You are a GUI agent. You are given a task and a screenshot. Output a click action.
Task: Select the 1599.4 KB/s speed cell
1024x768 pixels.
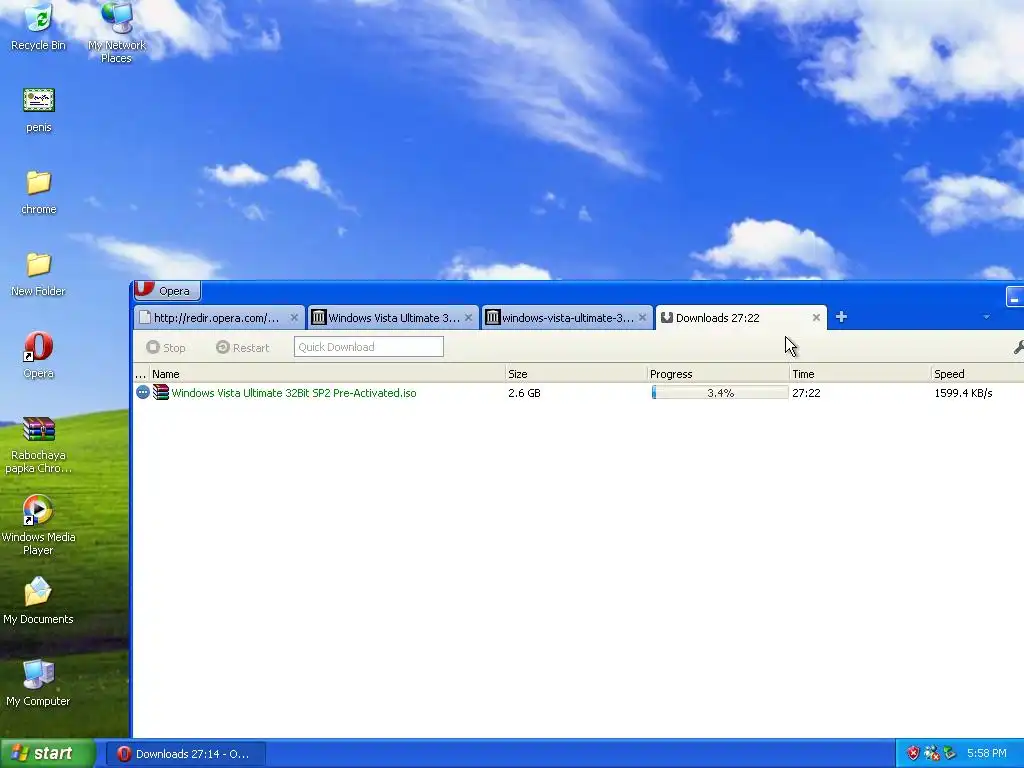(963, 393)
